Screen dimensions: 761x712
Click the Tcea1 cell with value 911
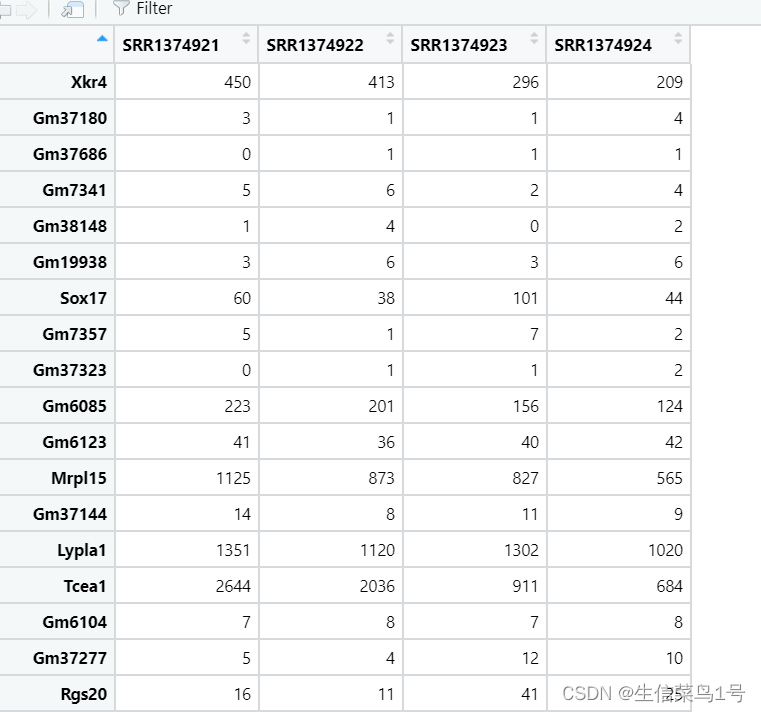[x=475, y=586]
